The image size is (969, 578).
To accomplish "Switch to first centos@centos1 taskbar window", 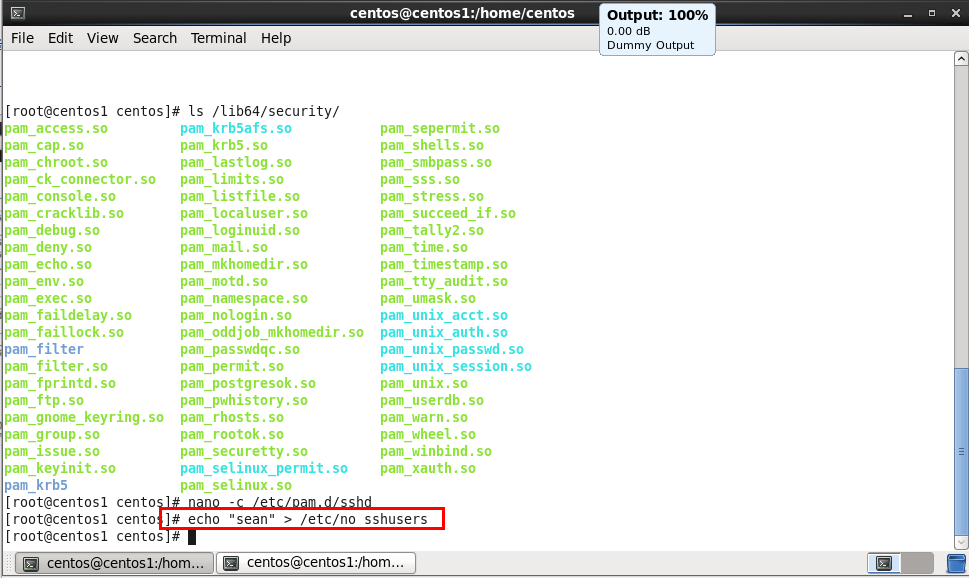I will point(114,563).
